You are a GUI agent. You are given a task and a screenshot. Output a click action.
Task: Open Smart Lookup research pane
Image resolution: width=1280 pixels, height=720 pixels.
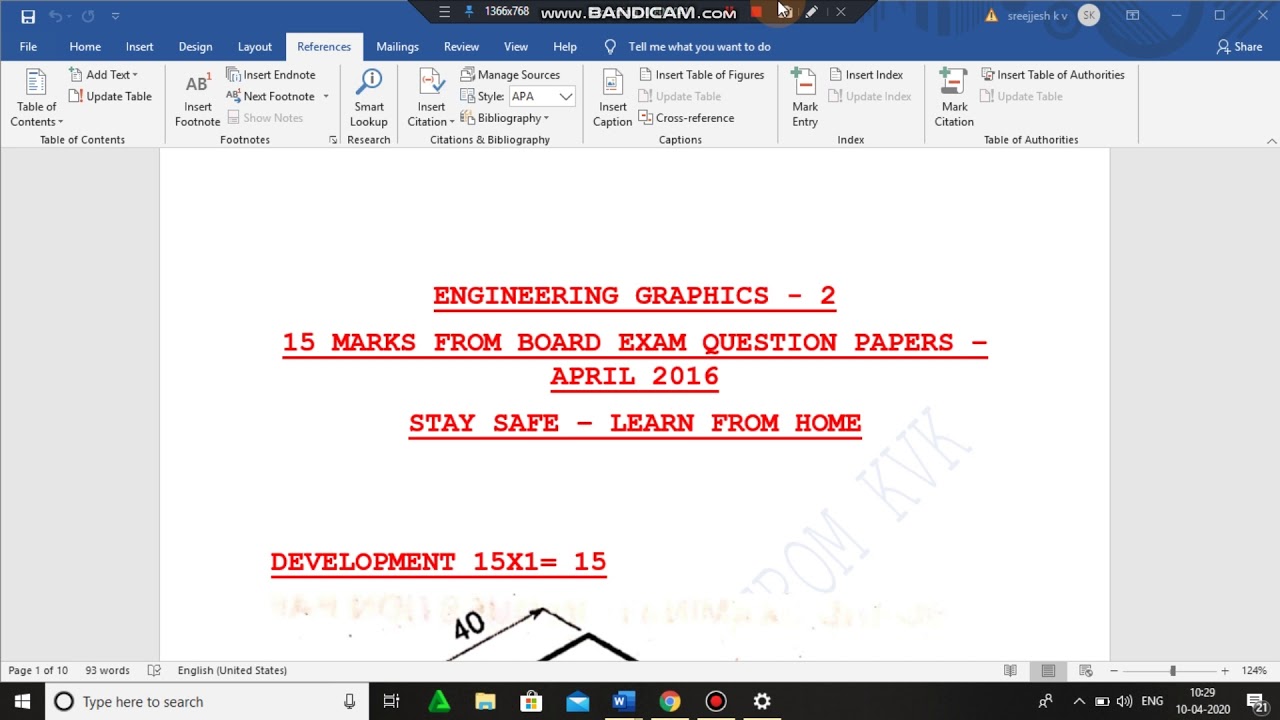pyautogui.click(x=369, y=98)
